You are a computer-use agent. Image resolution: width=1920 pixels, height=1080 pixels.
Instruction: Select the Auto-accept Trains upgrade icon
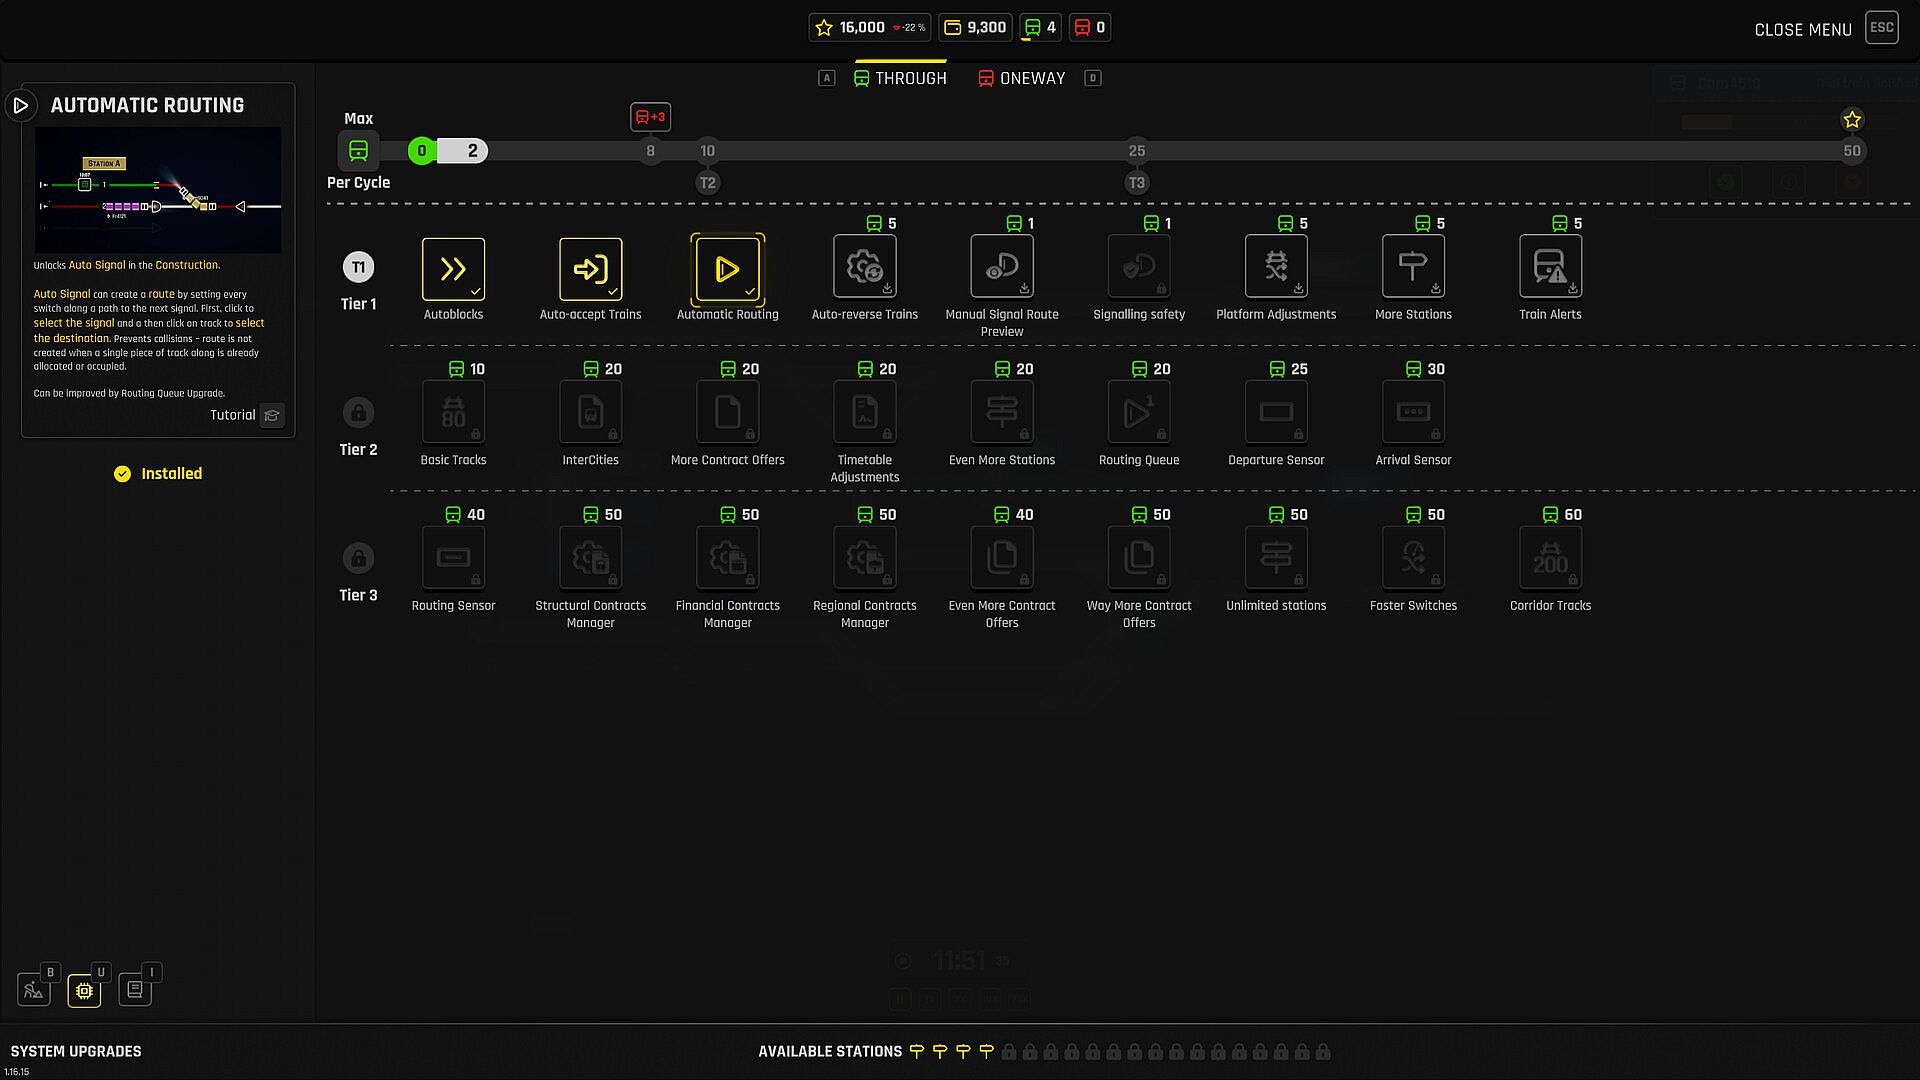[x=590, y=268]
